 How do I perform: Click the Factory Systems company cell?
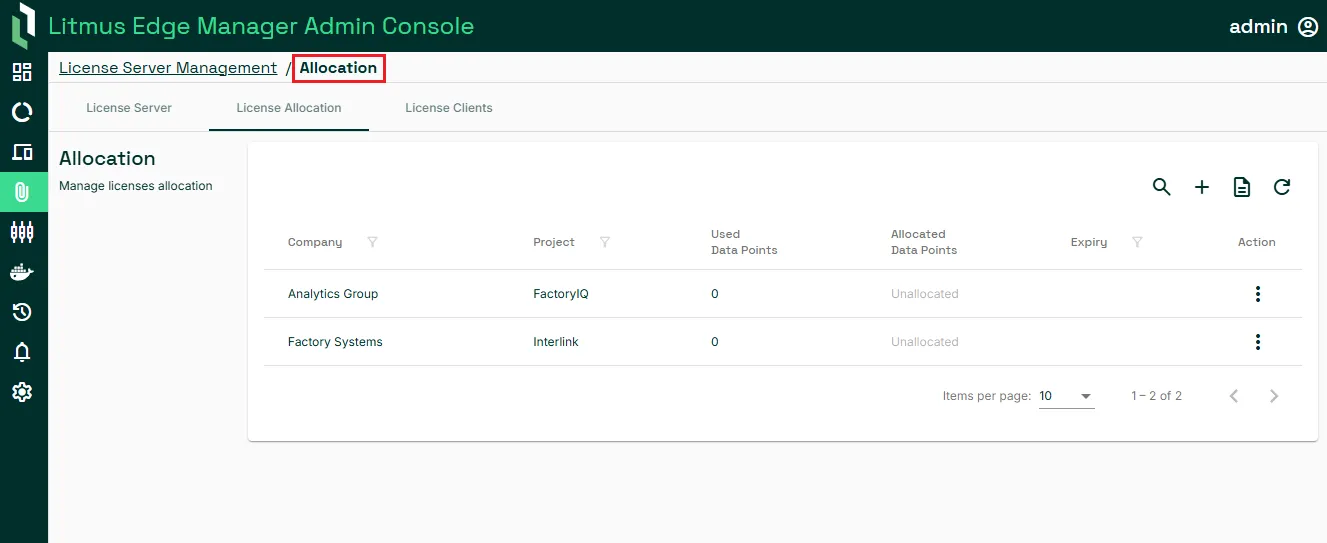point(335,342)
